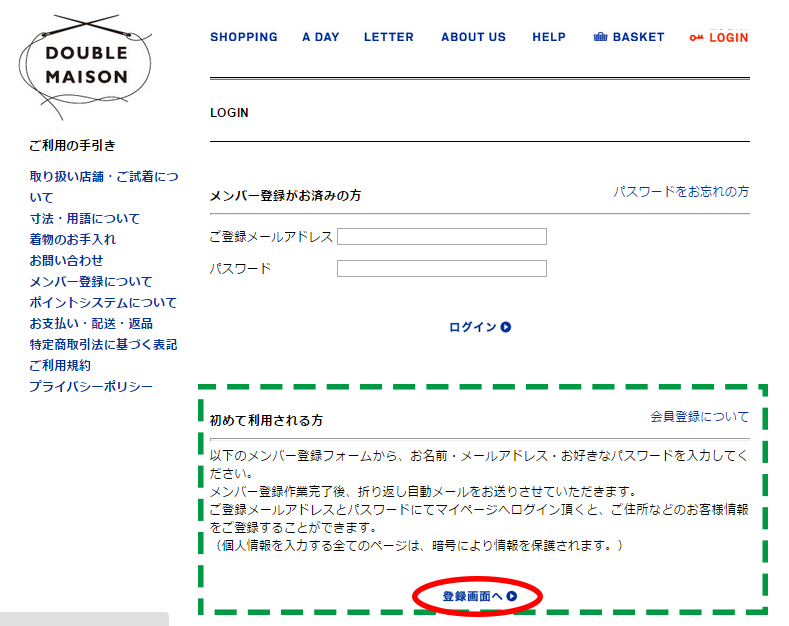Go to the LETTER section
Image resolution: width=789 pixels, height=626 pixels.
[x=388, y=37]
